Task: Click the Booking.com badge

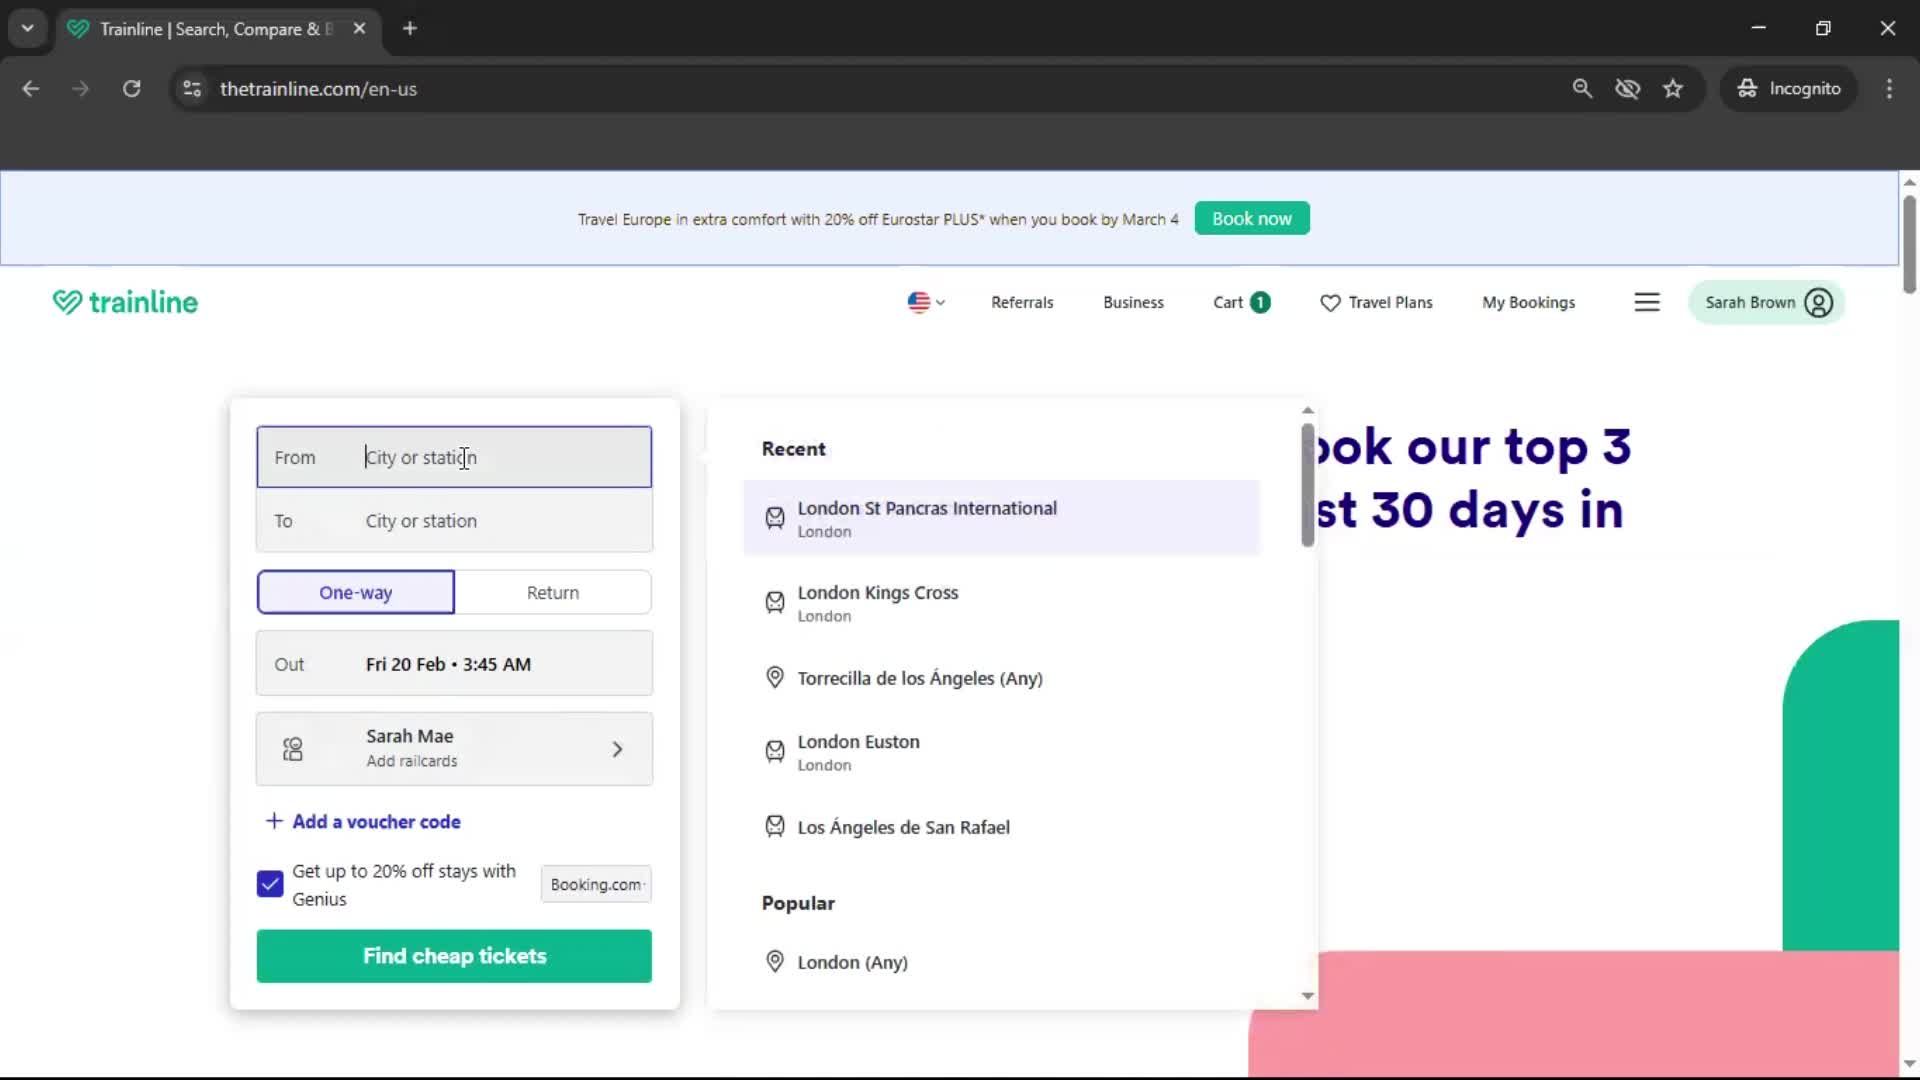Action: coord(596,884)
